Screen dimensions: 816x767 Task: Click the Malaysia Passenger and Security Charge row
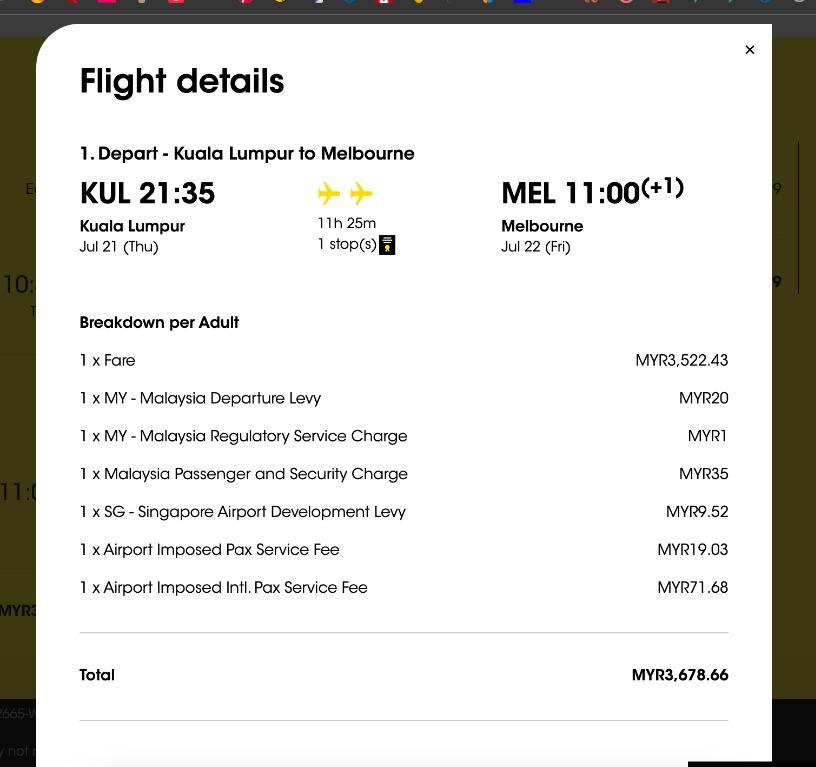[x=404, y=474]
